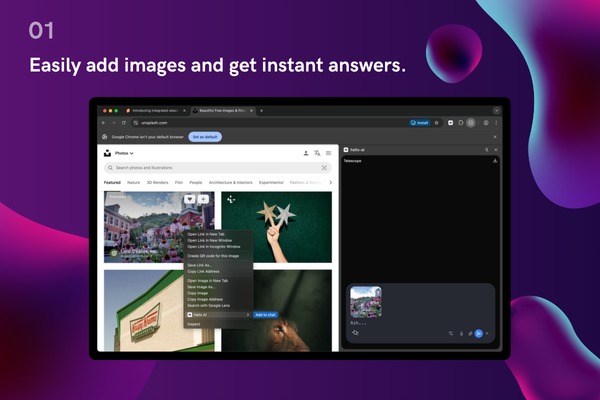Bookmark this page with the star icon

click(x=436, y=123)
